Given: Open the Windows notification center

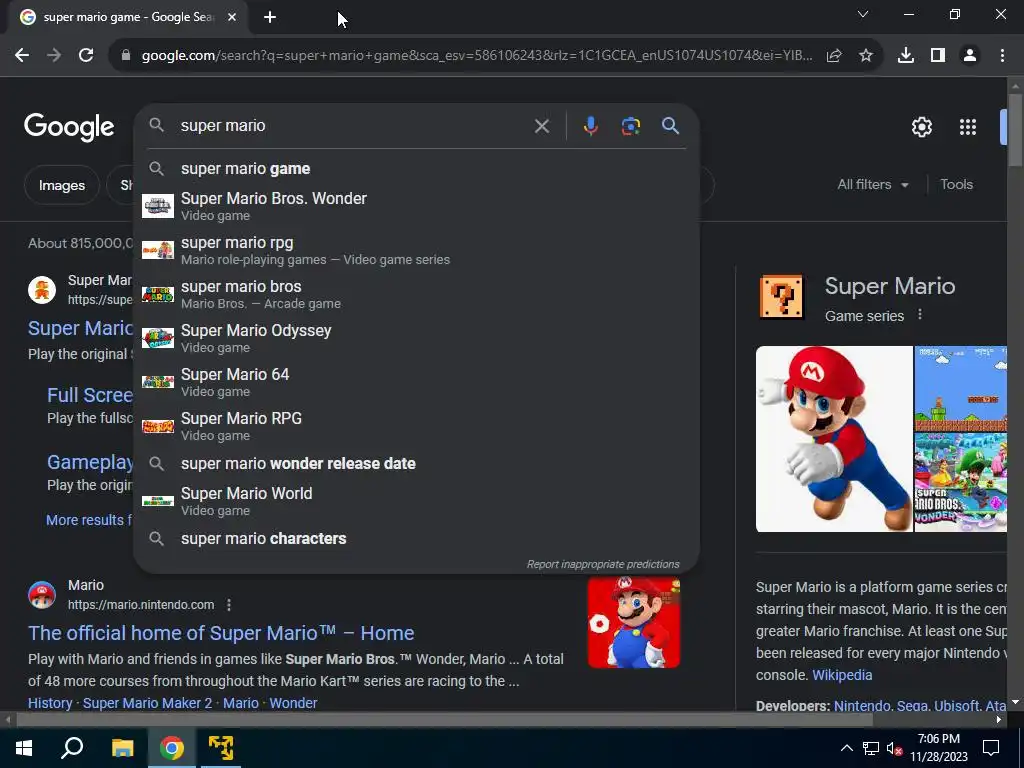Looking at the screenshot, I should (991, 748).
